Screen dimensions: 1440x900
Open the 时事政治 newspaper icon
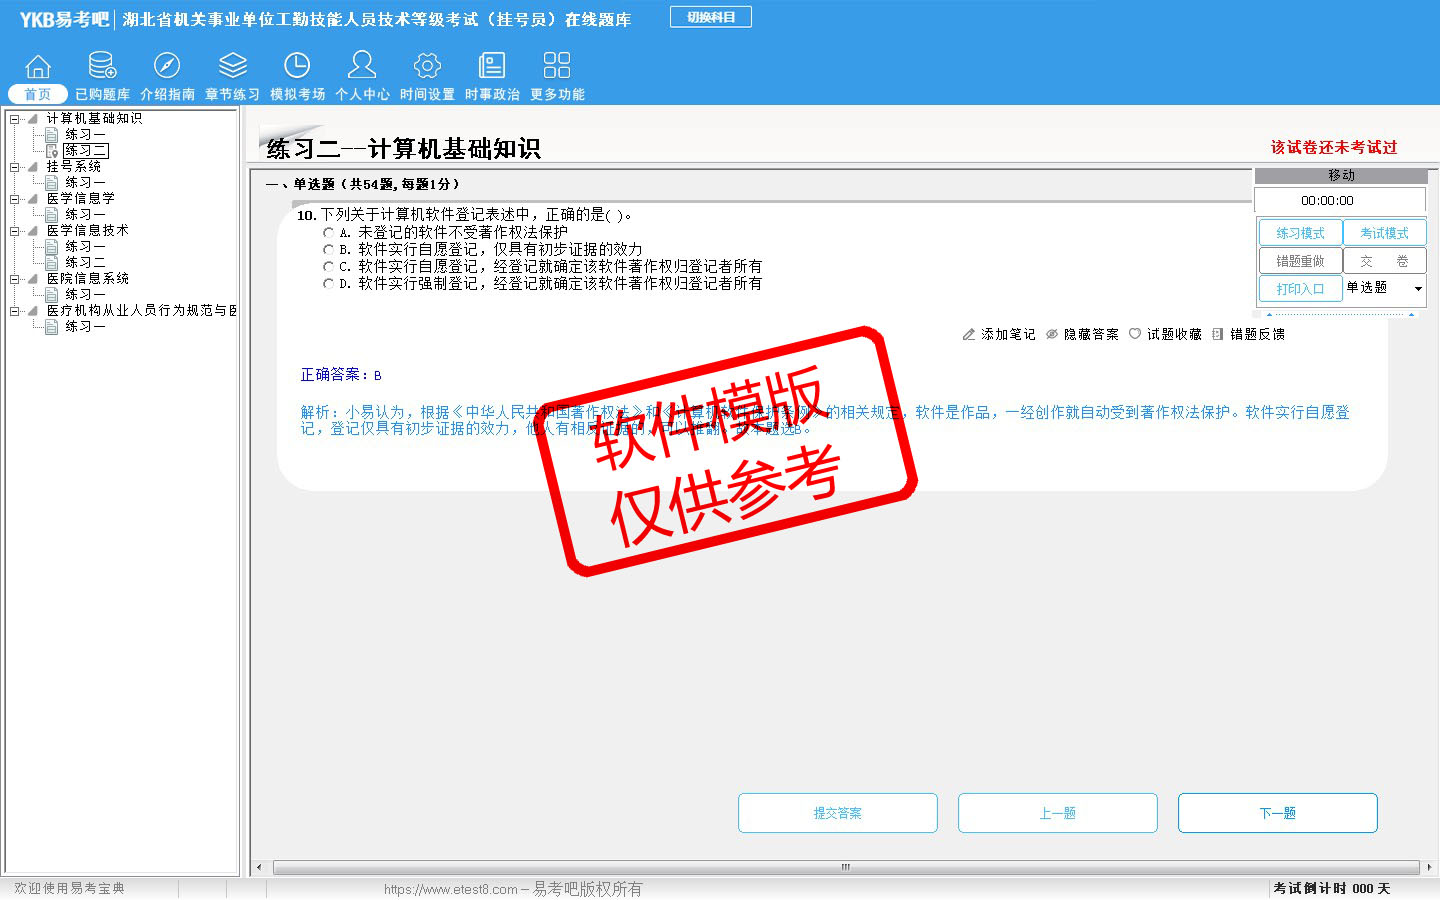click(492, 66)
